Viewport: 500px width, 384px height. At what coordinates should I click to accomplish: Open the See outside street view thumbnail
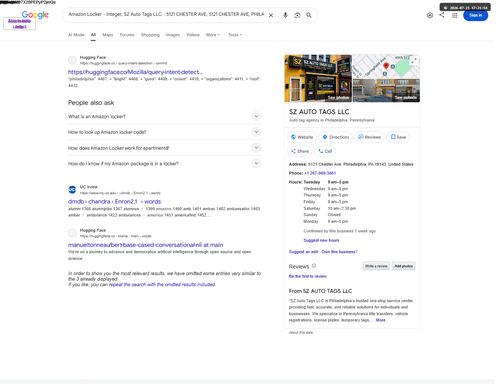[386, 90]
